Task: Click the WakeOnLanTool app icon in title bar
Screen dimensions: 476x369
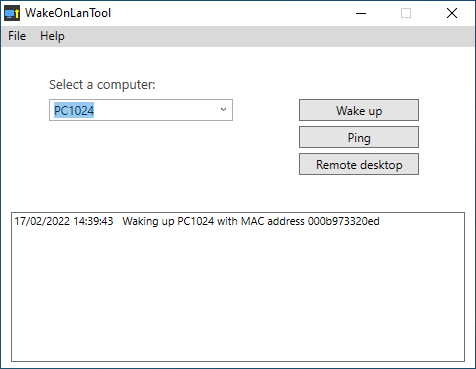Action: [12, 13]
